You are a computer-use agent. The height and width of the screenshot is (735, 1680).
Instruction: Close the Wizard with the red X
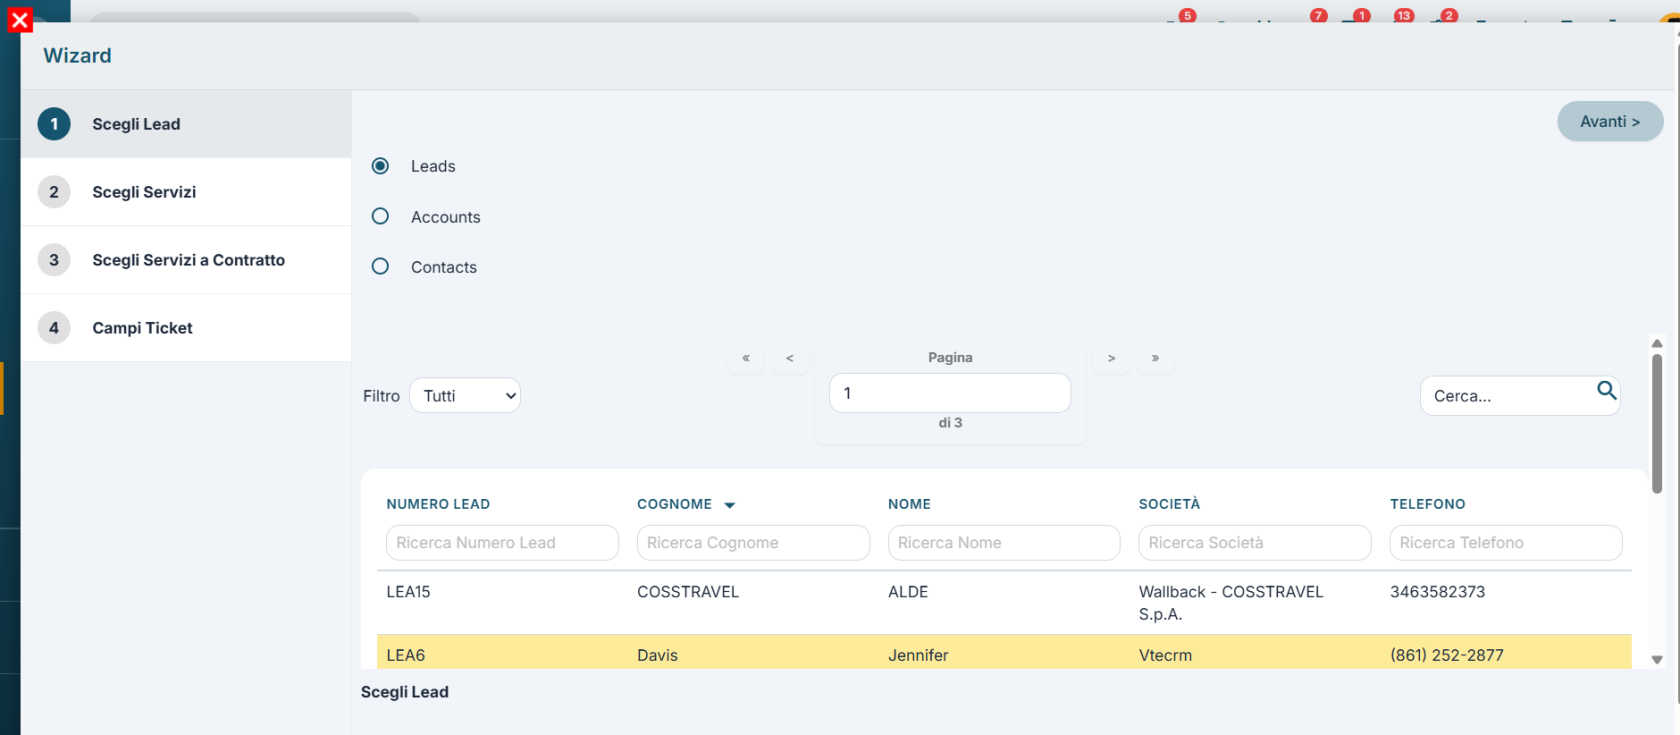coord(20,20)
